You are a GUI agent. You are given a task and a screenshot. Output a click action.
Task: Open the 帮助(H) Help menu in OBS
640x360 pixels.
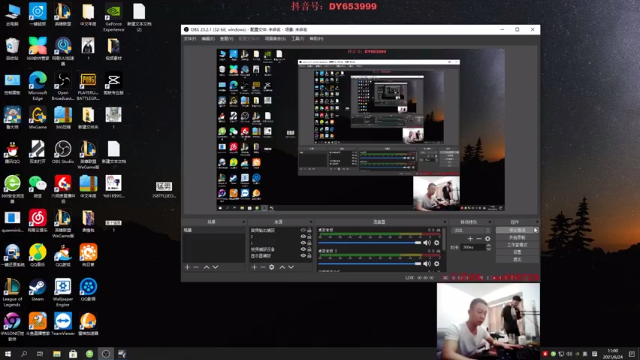tap(316, 39)
